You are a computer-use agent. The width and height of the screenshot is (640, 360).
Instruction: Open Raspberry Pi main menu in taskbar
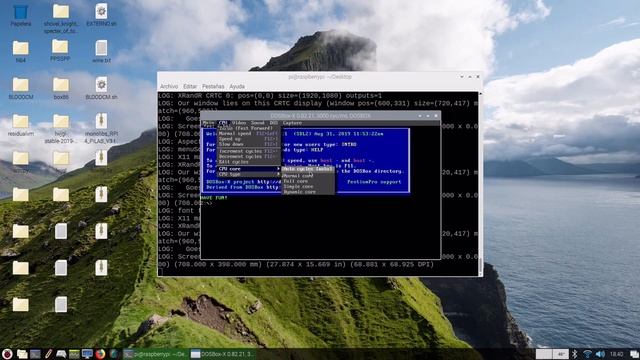[x=7, y=354]
